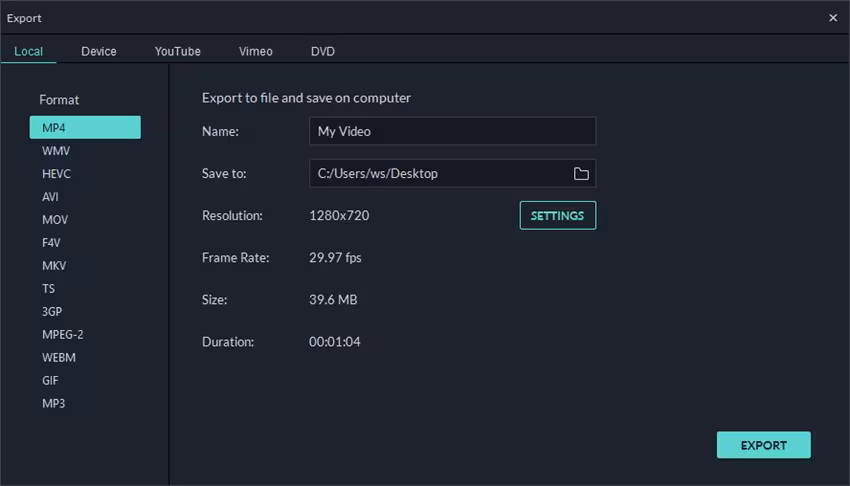Click the Name input field

[452, 131]
